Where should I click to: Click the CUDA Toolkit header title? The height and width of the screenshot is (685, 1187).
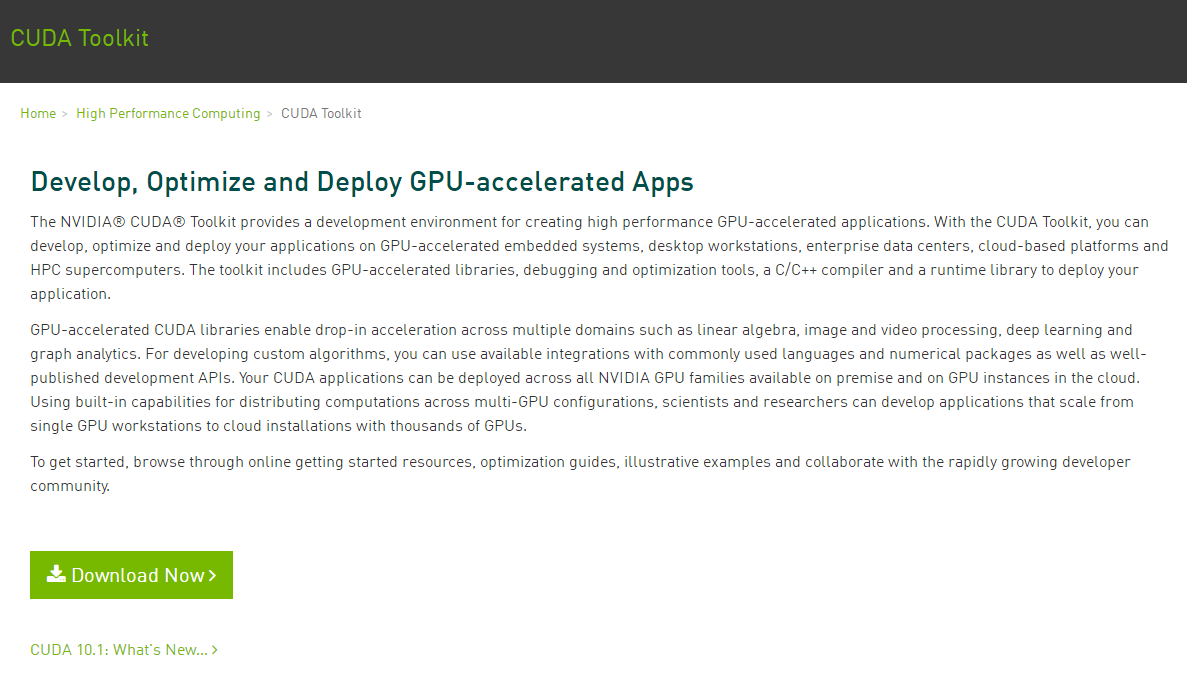[x=79, y=38]
